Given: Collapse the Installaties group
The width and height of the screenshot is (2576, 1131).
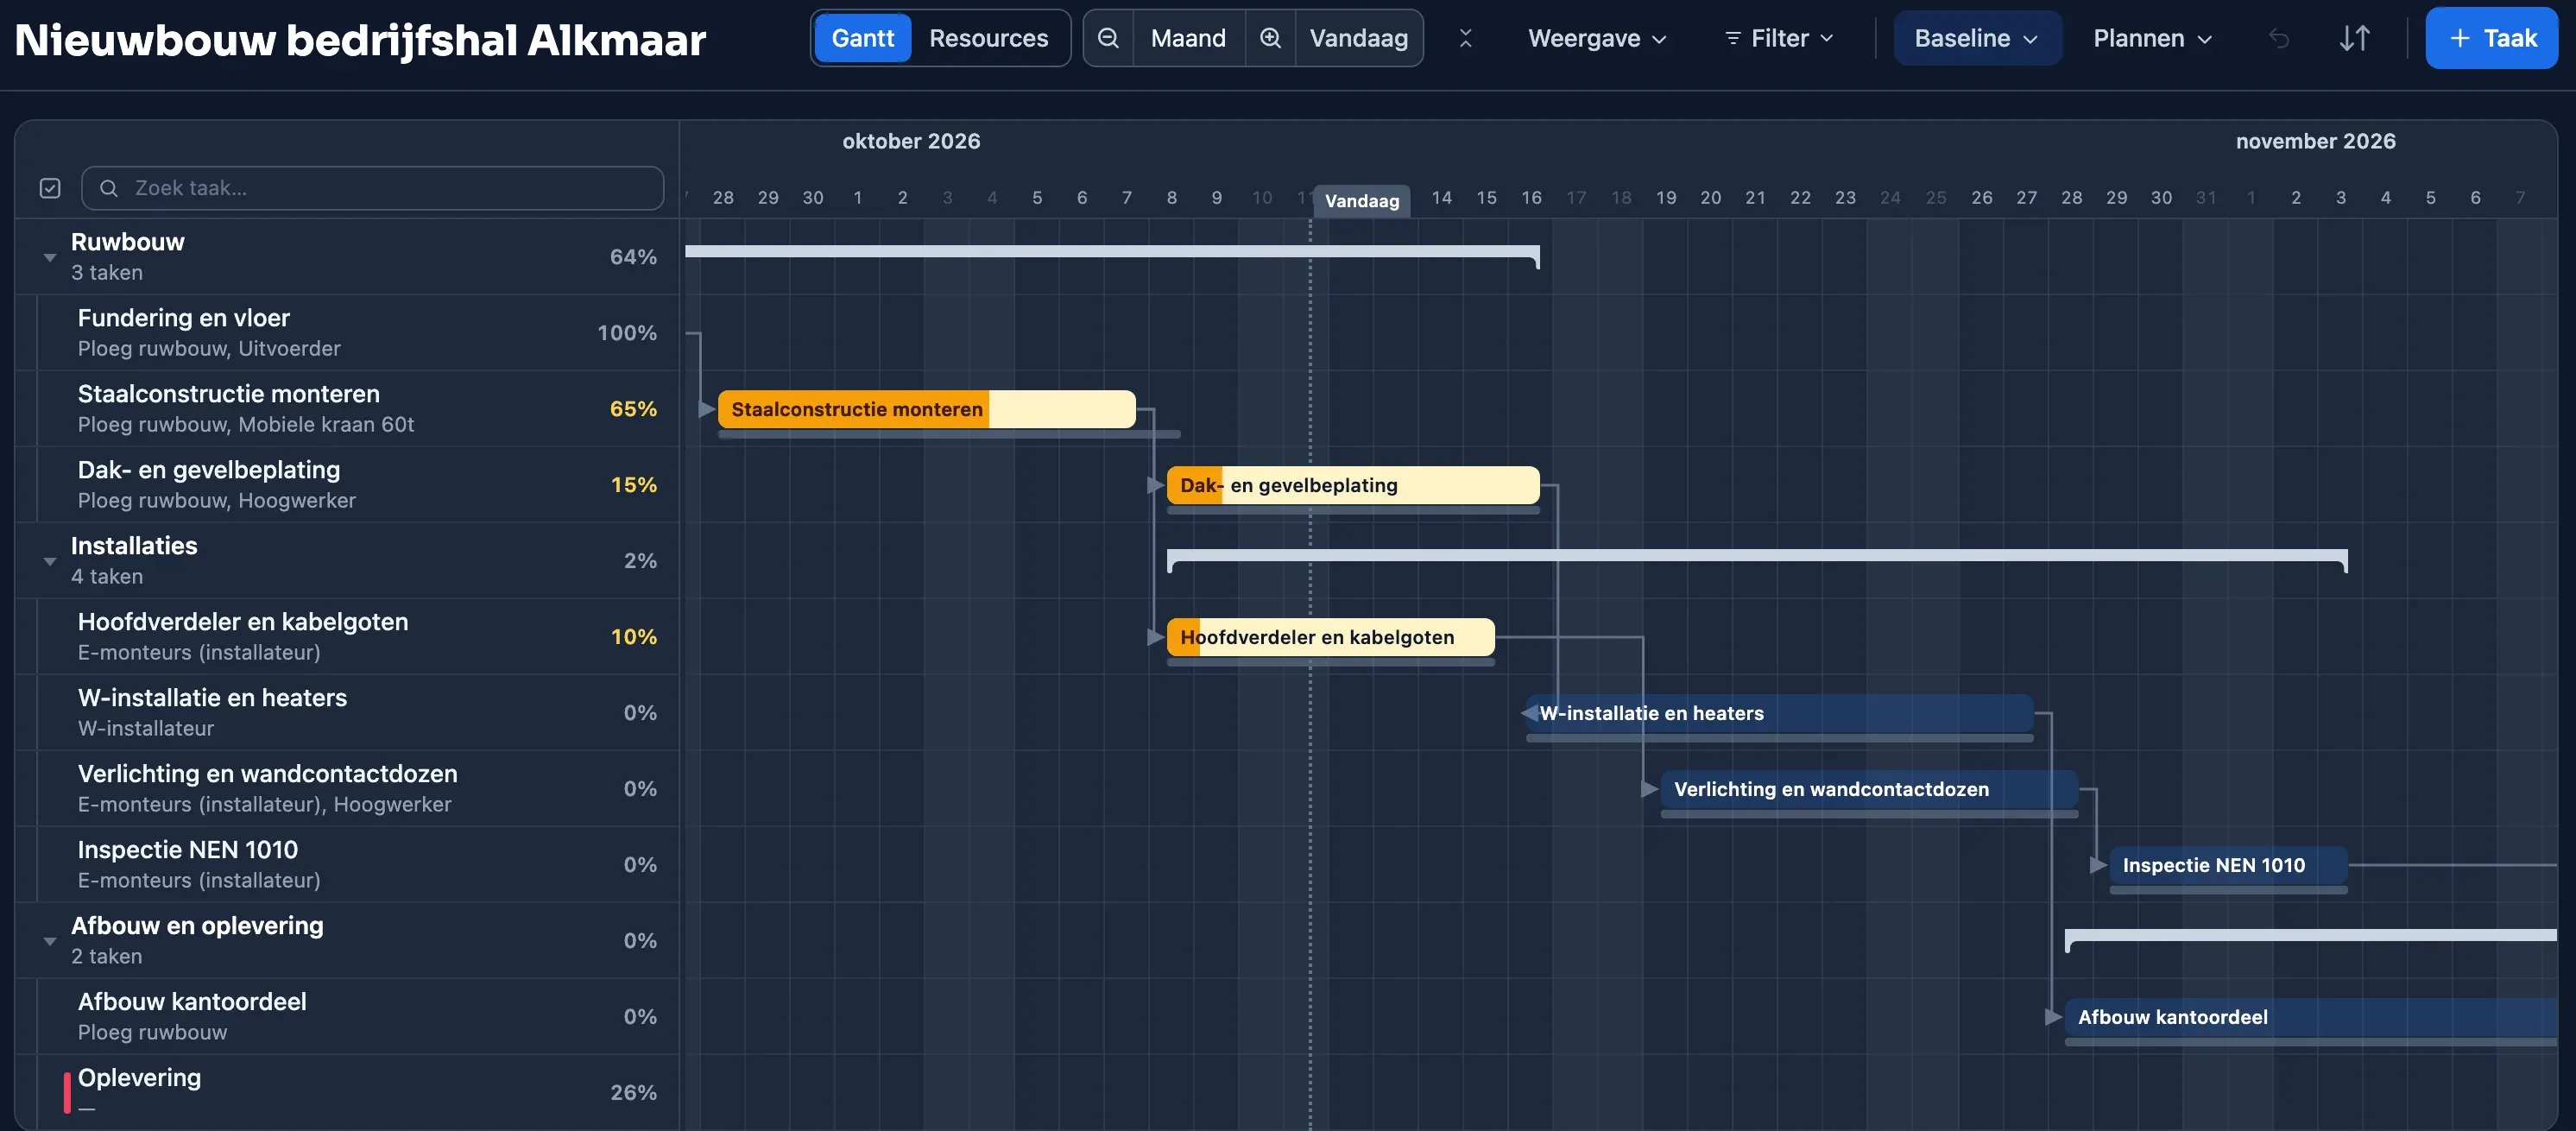Looking at the screenshot, I should (50, 562).
